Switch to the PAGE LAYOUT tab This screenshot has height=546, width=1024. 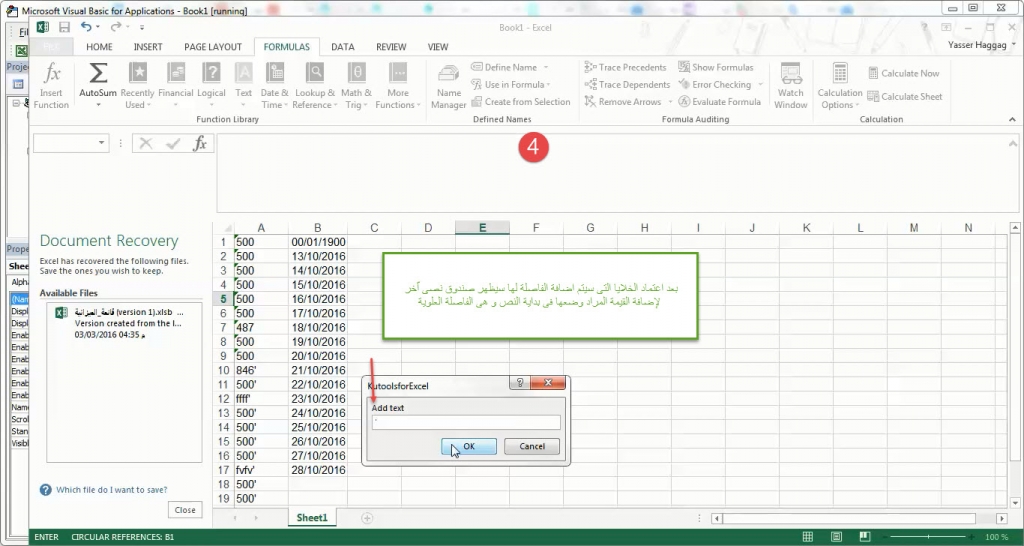[x=213, y=47]
